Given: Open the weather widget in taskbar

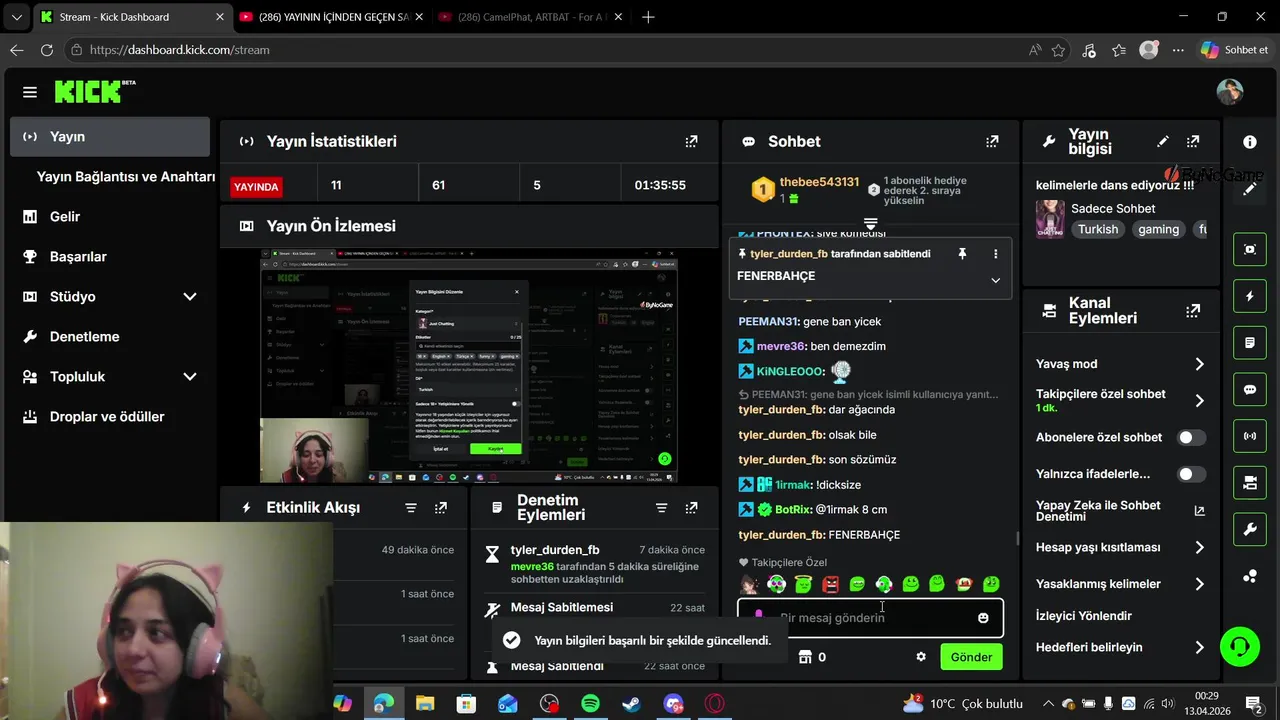Looking at the screenshot, I should [x=962, y=704].
